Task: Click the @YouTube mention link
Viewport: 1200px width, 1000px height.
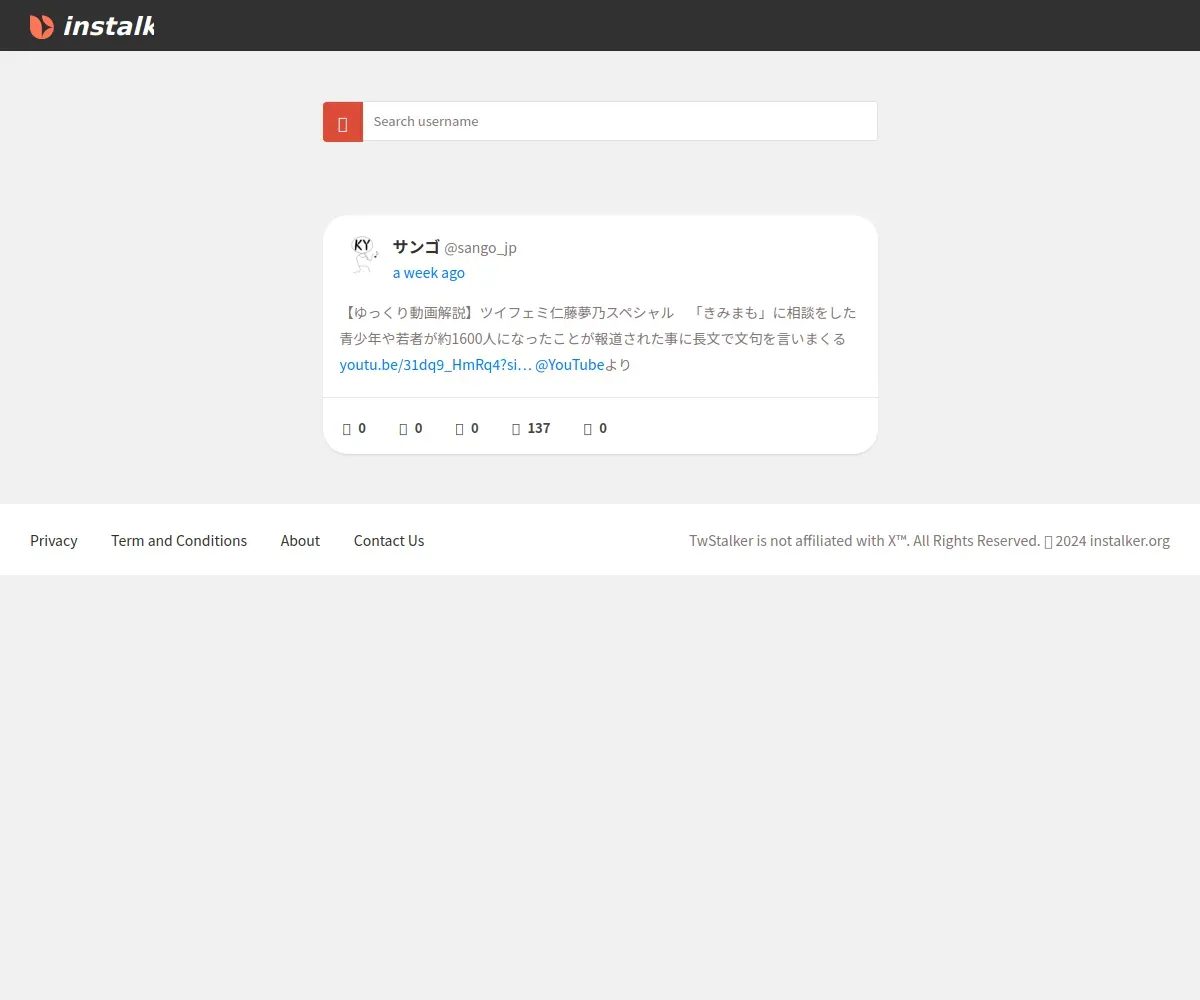Action: pos(570,365)
